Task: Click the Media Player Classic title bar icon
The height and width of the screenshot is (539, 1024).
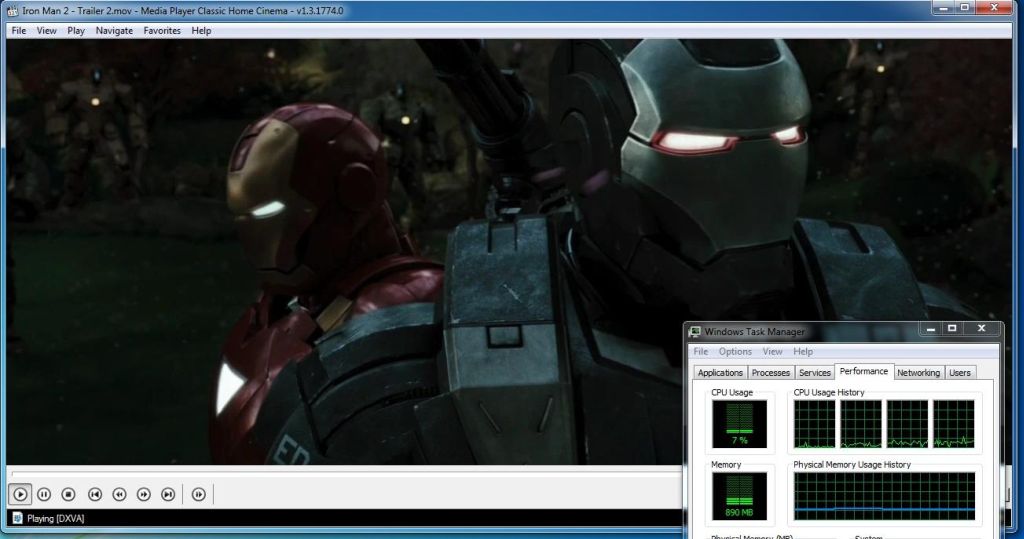Action: [x=12, y=10]
